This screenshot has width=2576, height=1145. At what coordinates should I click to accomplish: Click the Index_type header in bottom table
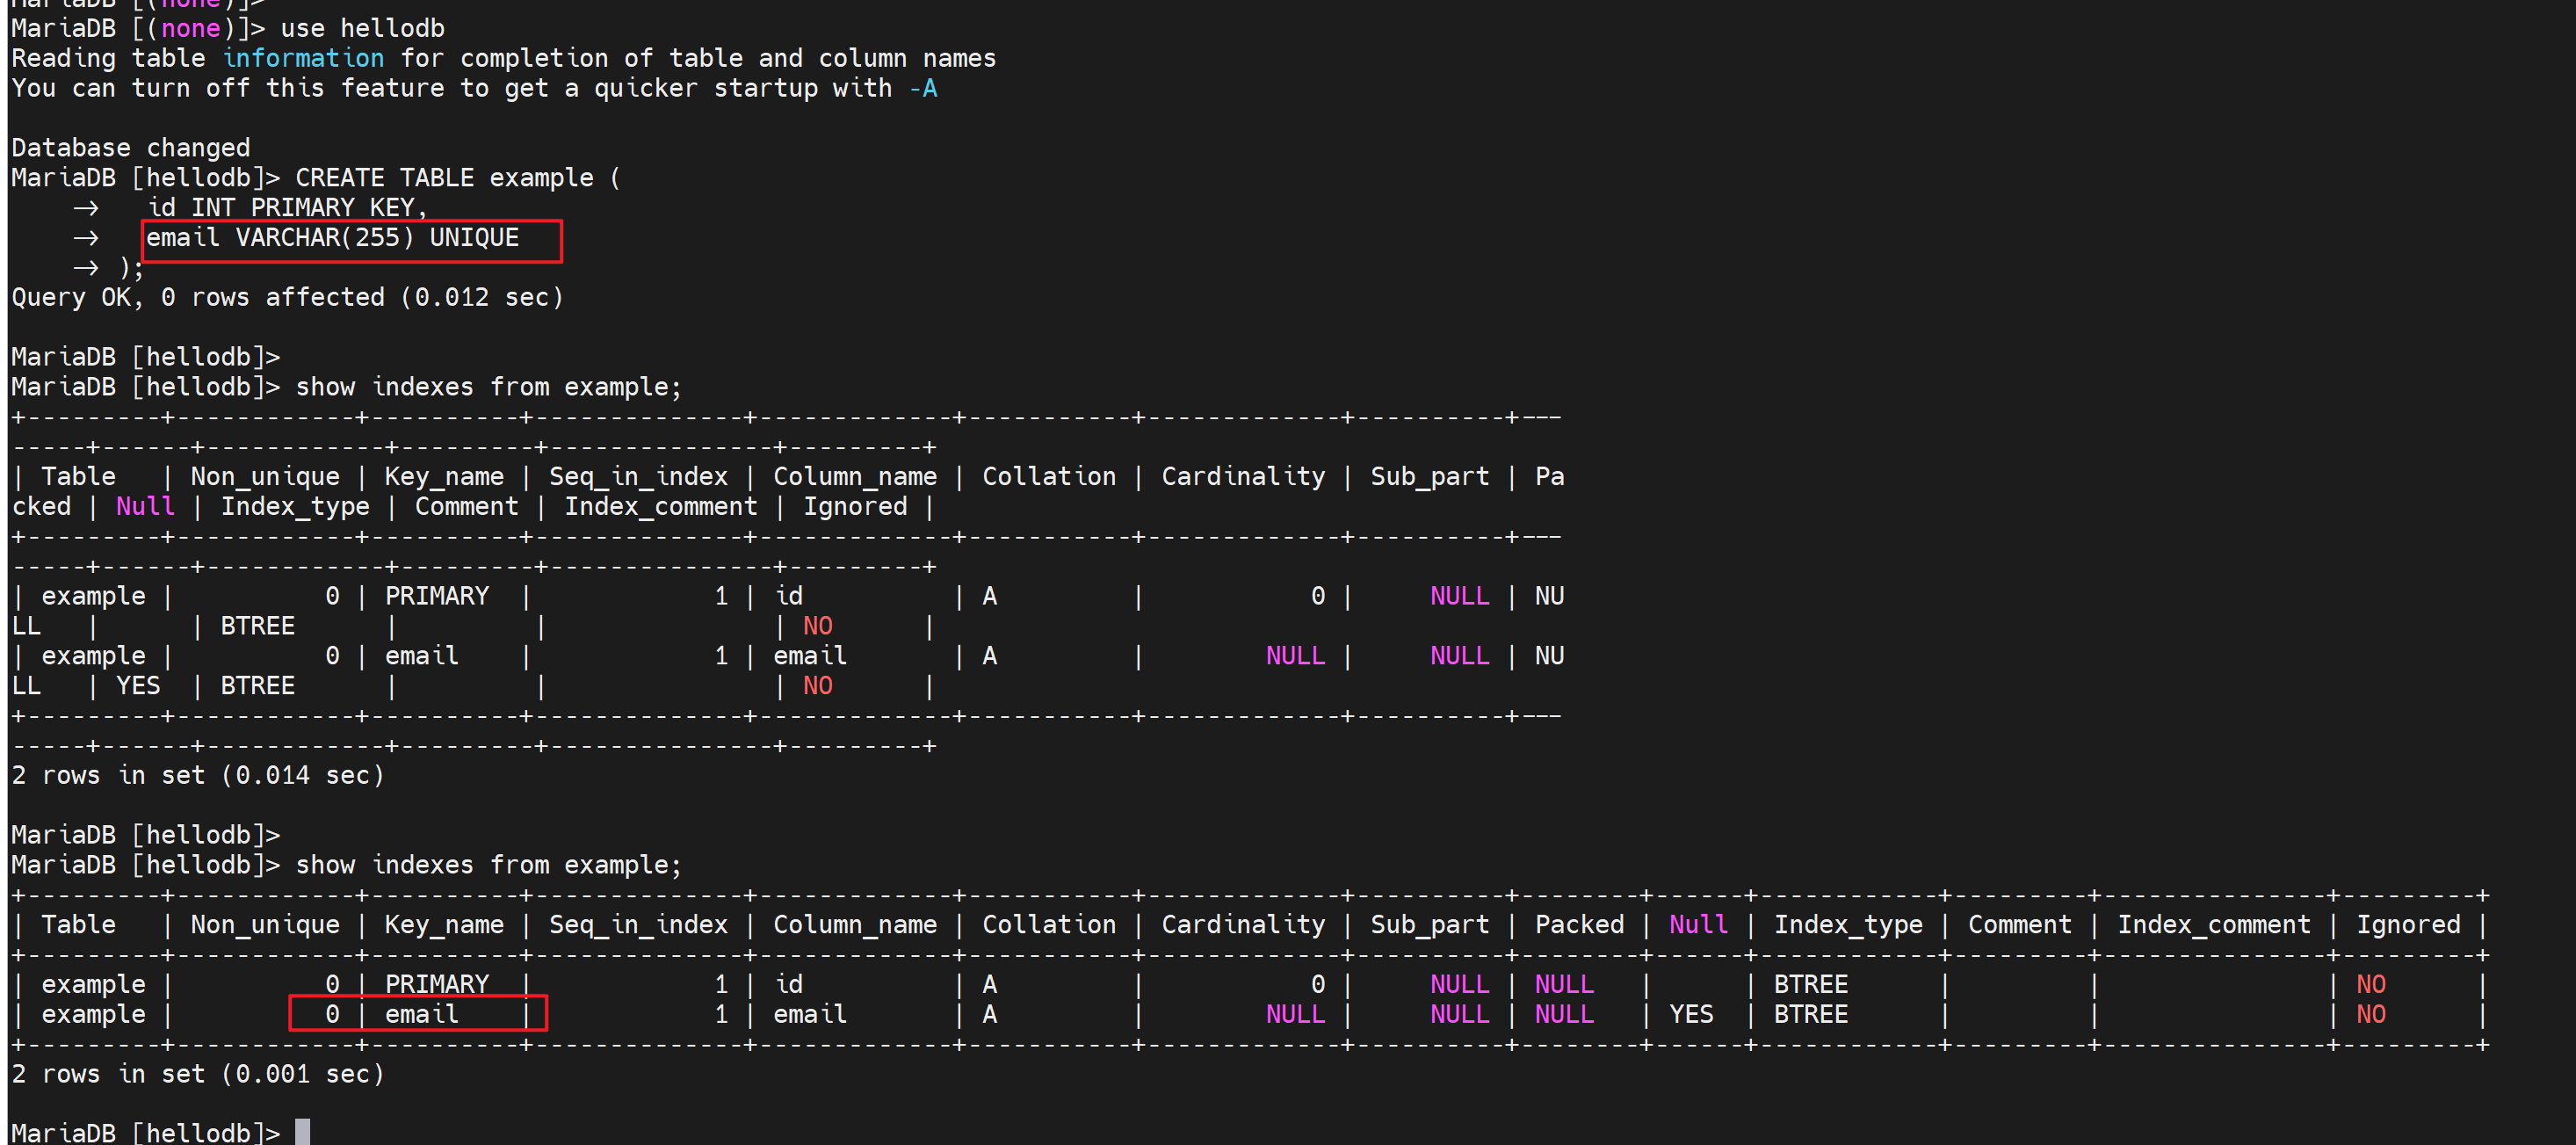click(1847, 924)
